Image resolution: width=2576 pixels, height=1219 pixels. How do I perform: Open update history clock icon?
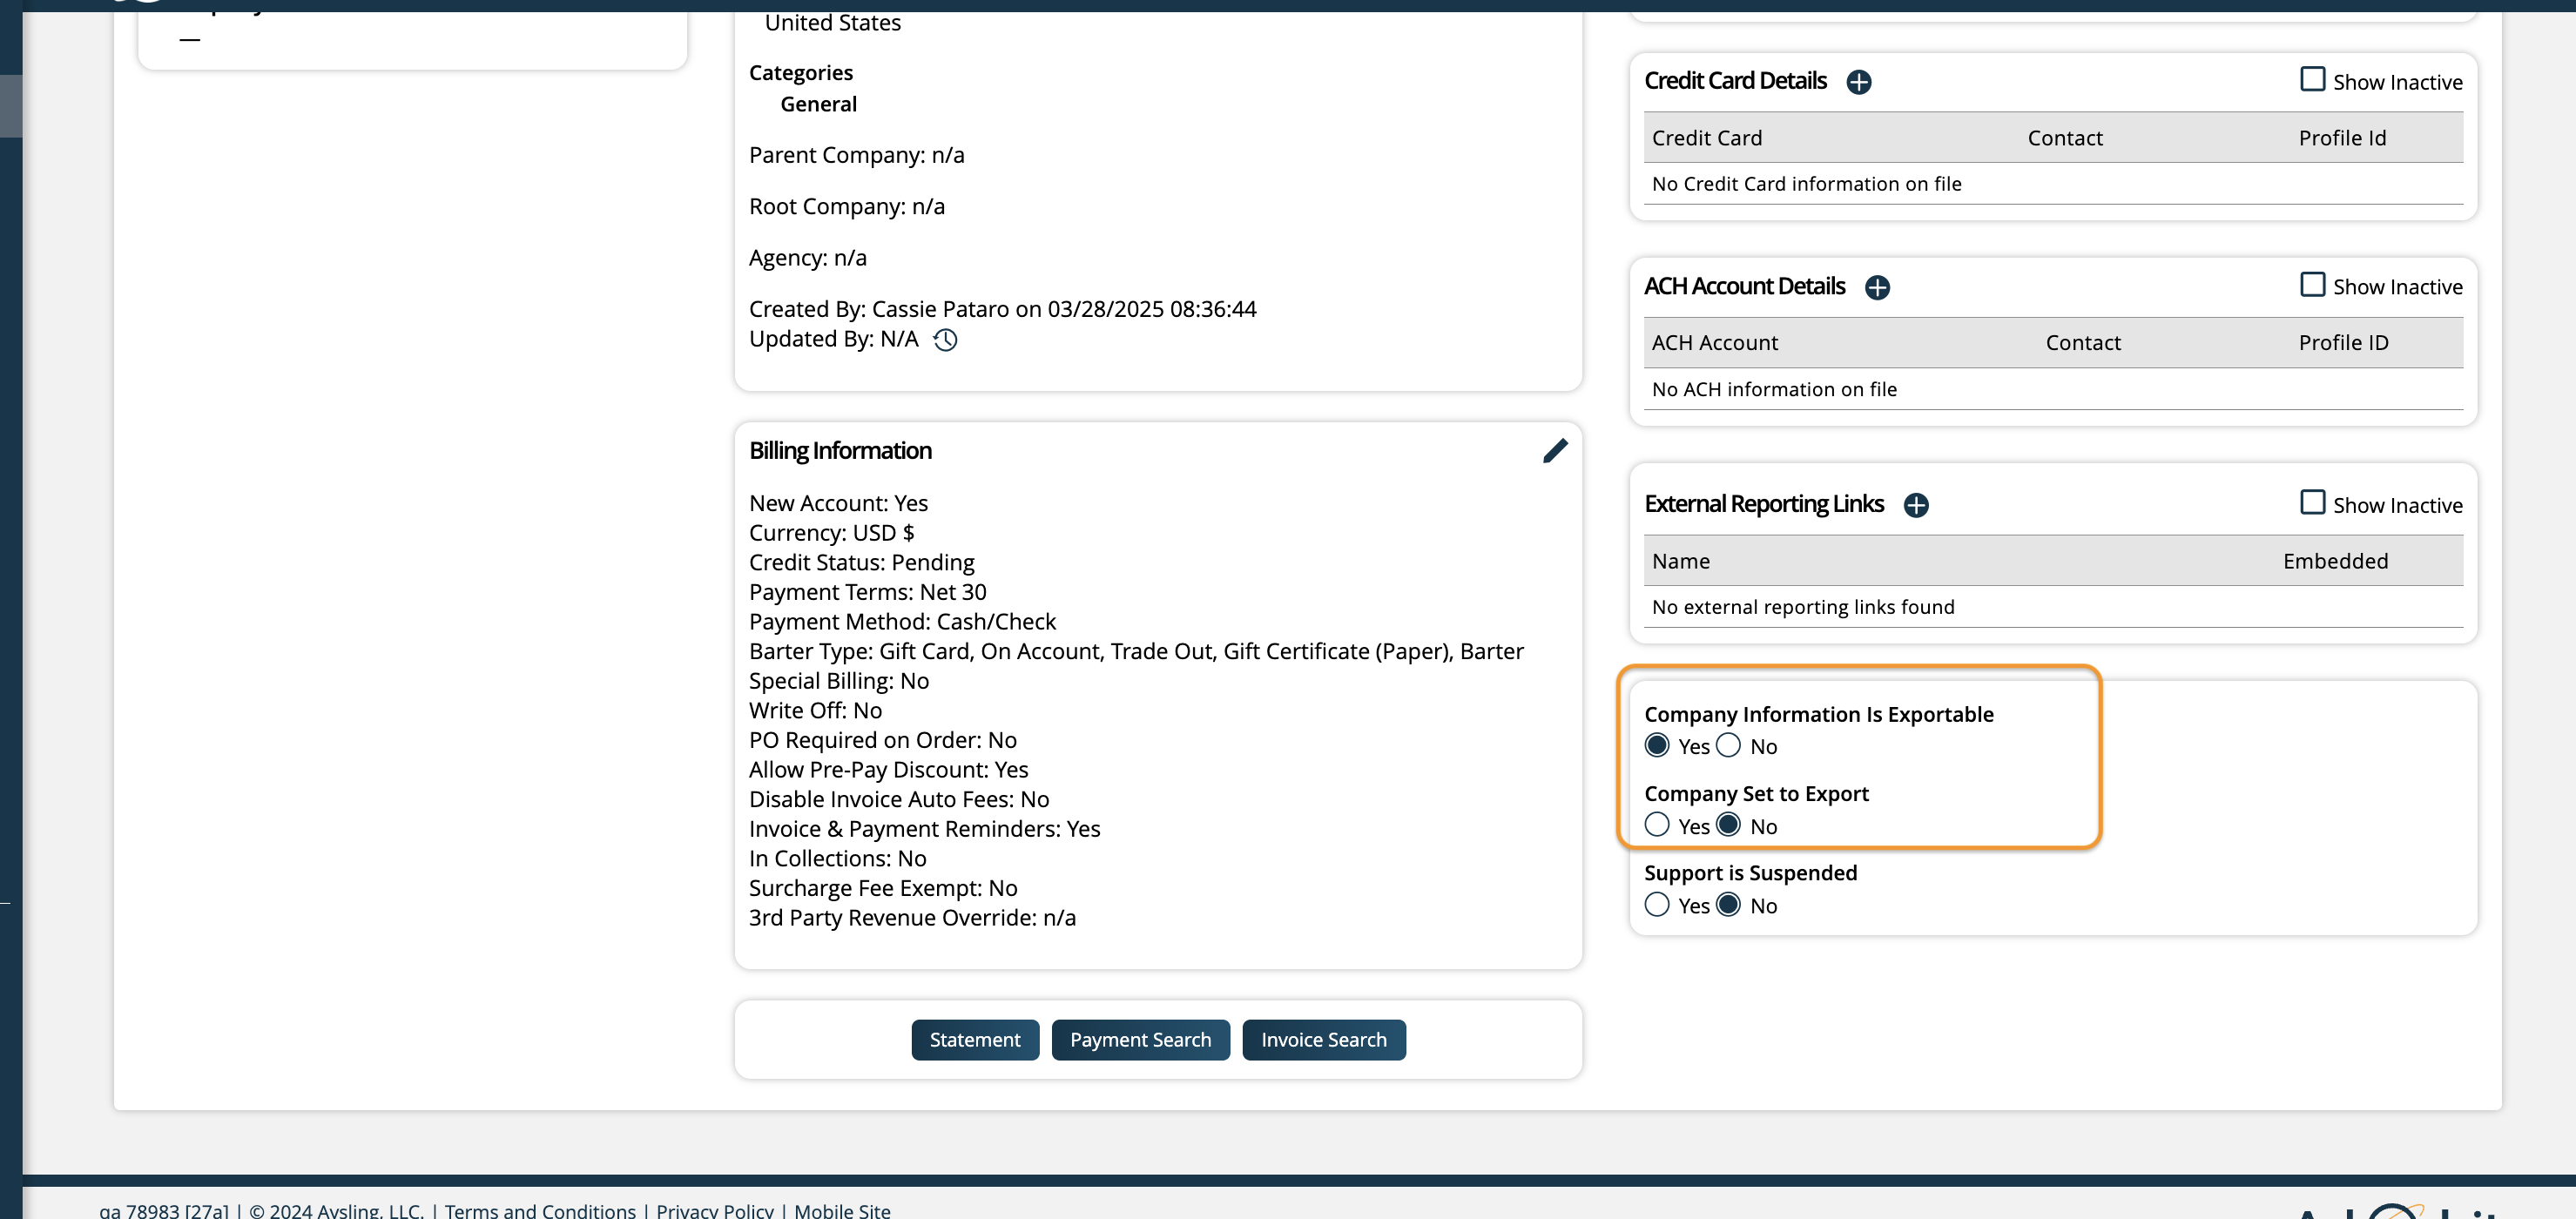(944, 340)
